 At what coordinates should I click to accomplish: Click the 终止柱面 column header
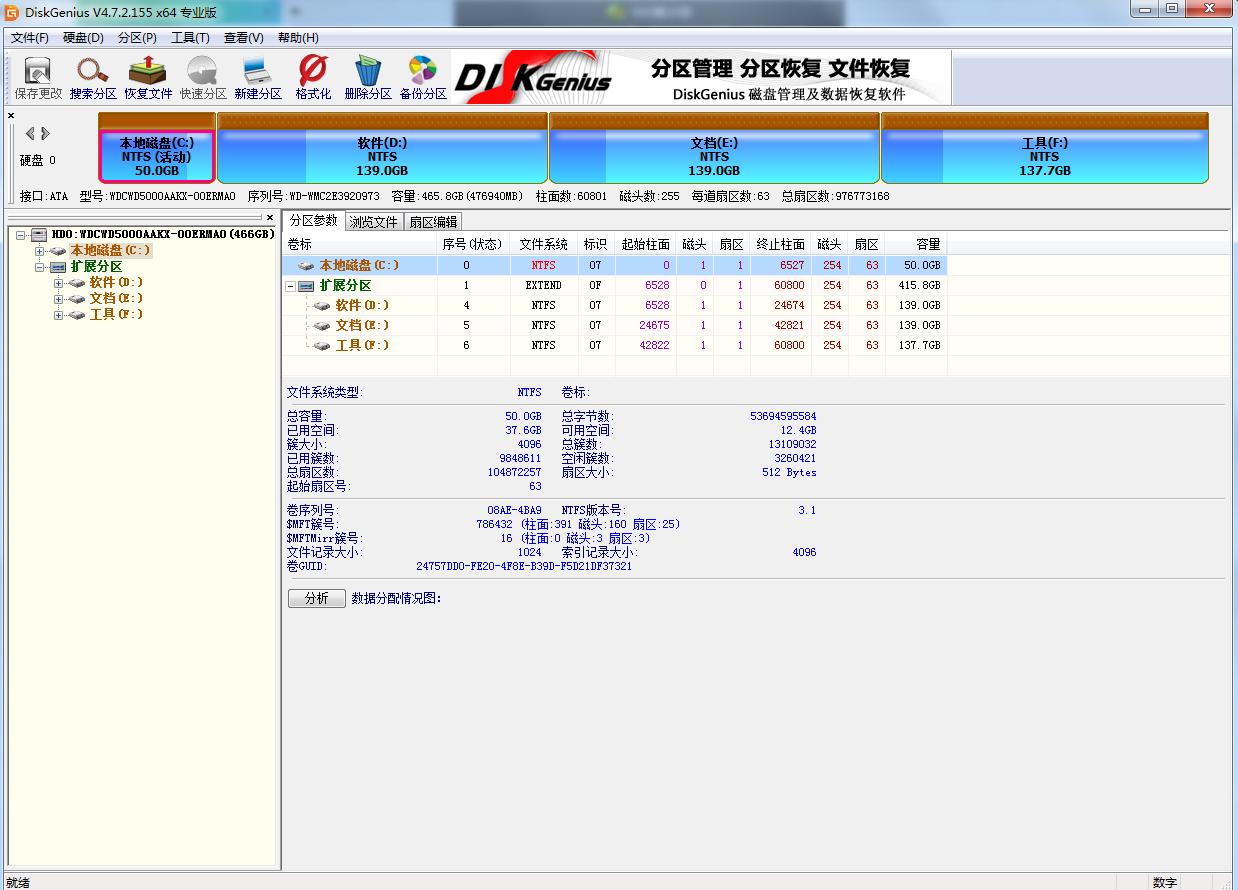tap(780, 244)
